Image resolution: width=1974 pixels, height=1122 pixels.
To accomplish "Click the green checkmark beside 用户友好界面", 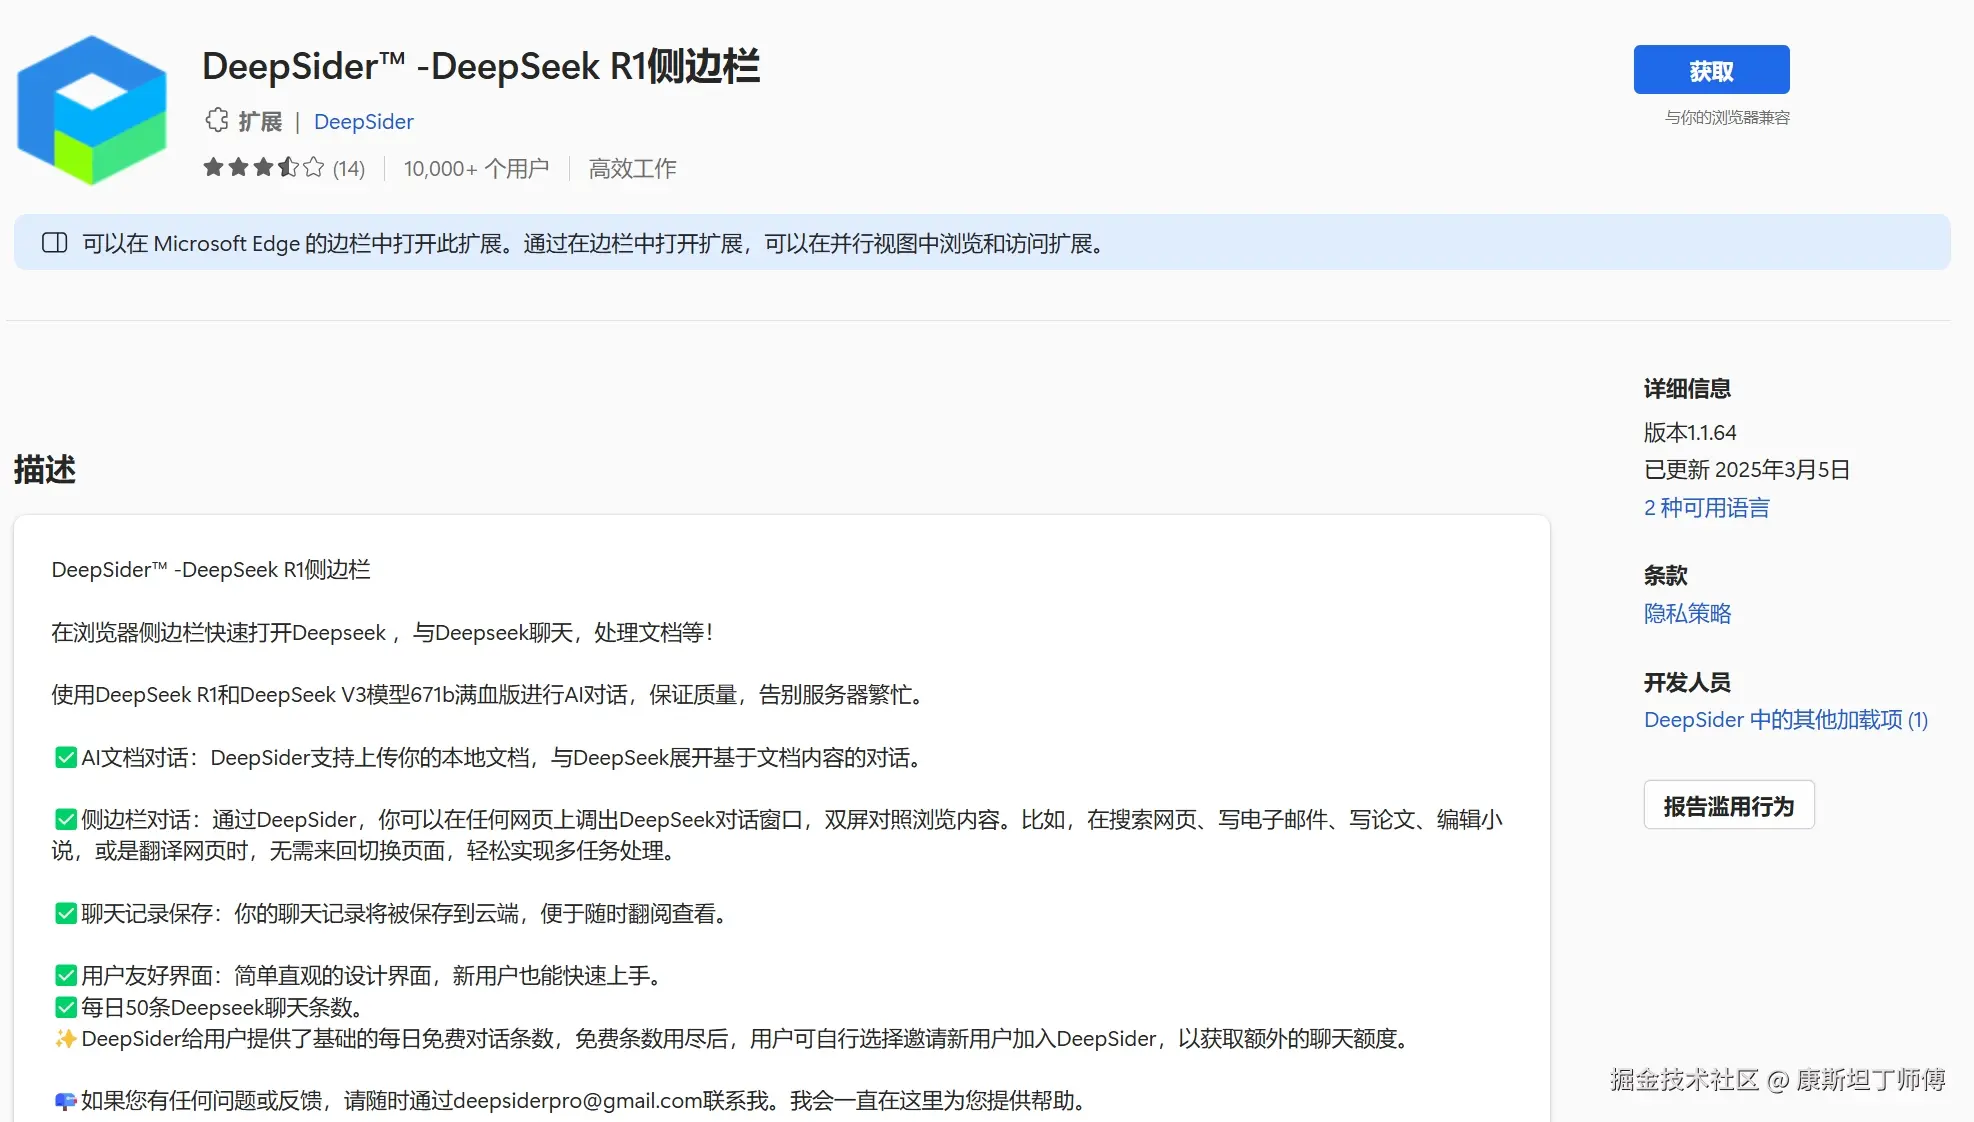I will [x=64, y=976].
